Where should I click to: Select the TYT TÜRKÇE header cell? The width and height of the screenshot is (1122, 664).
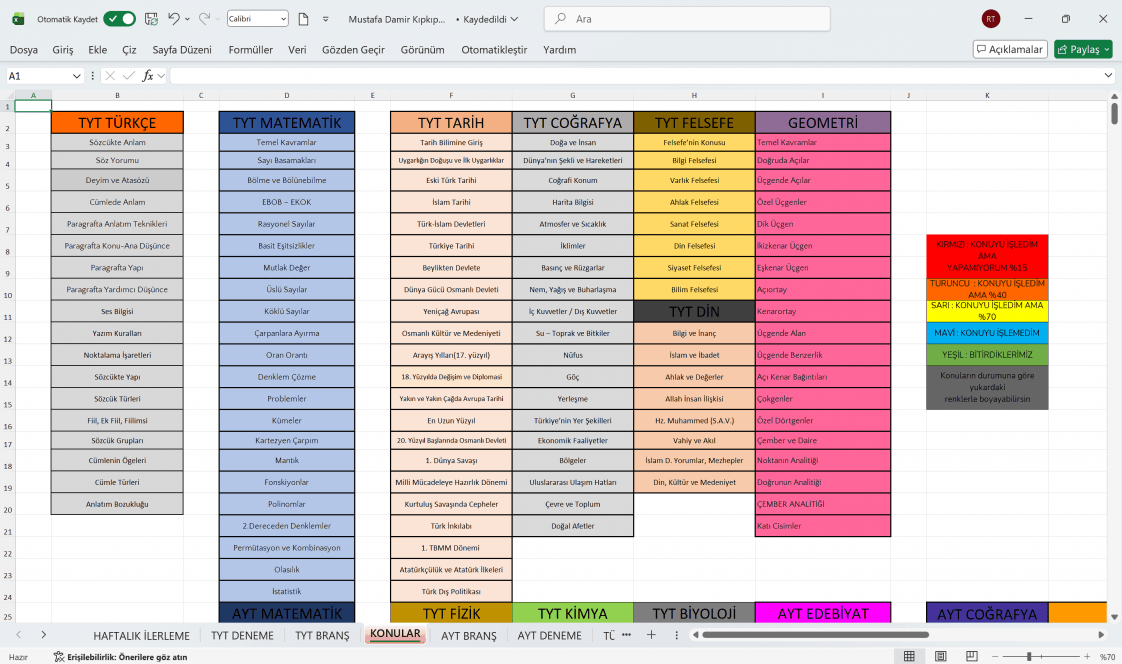pyautogui.click(x=117, y=122)
